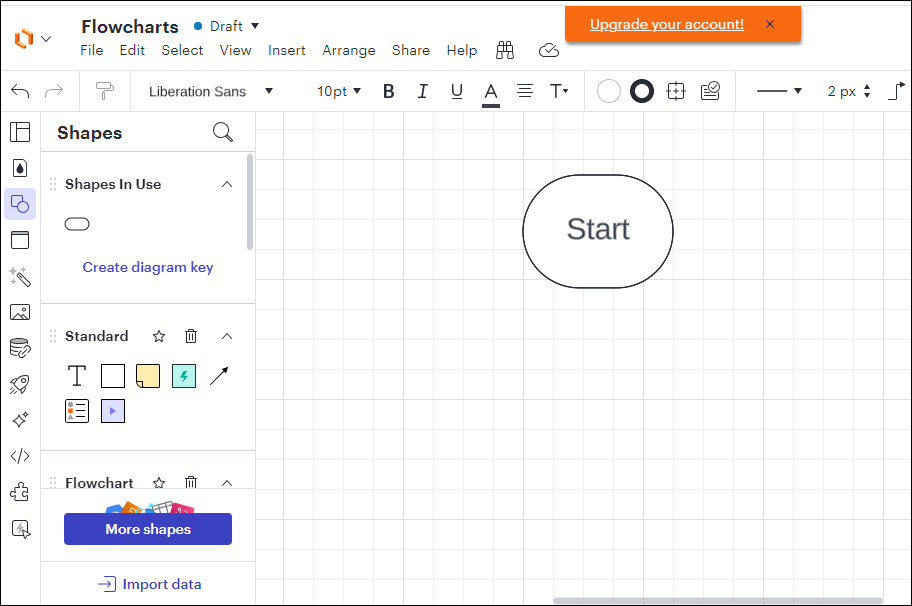Viewport: 912px width, 606px height.
Task: Open the Help menu
Action: pyautogui.click(x=462, y=51)
